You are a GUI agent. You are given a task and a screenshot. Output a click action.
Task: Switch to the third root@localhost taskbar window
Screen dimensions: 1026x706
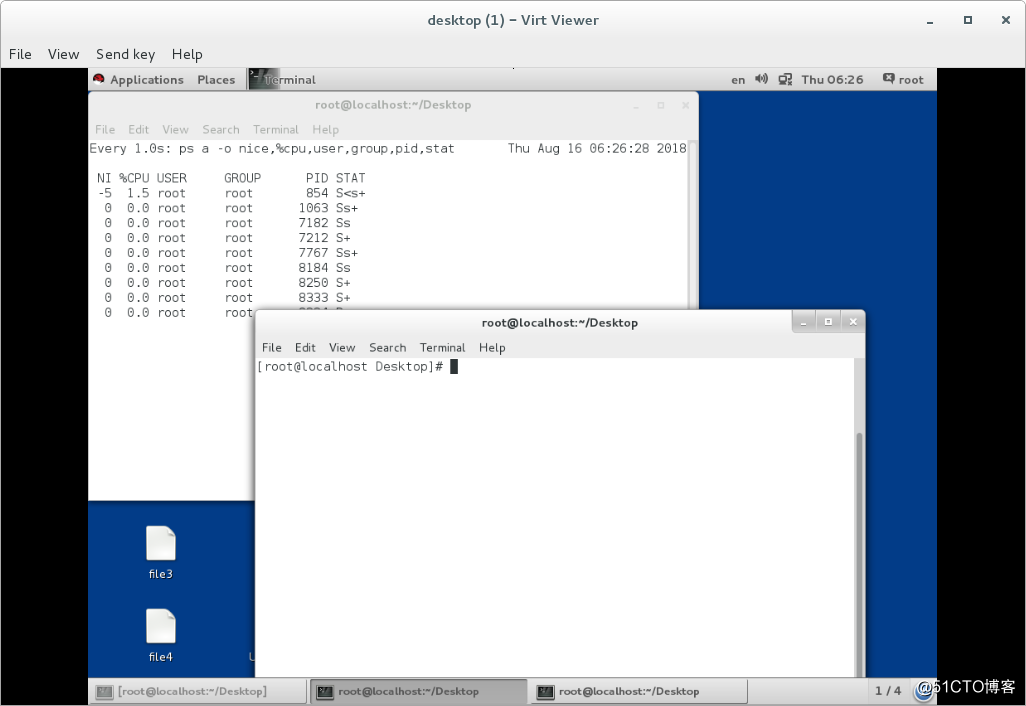639,692
